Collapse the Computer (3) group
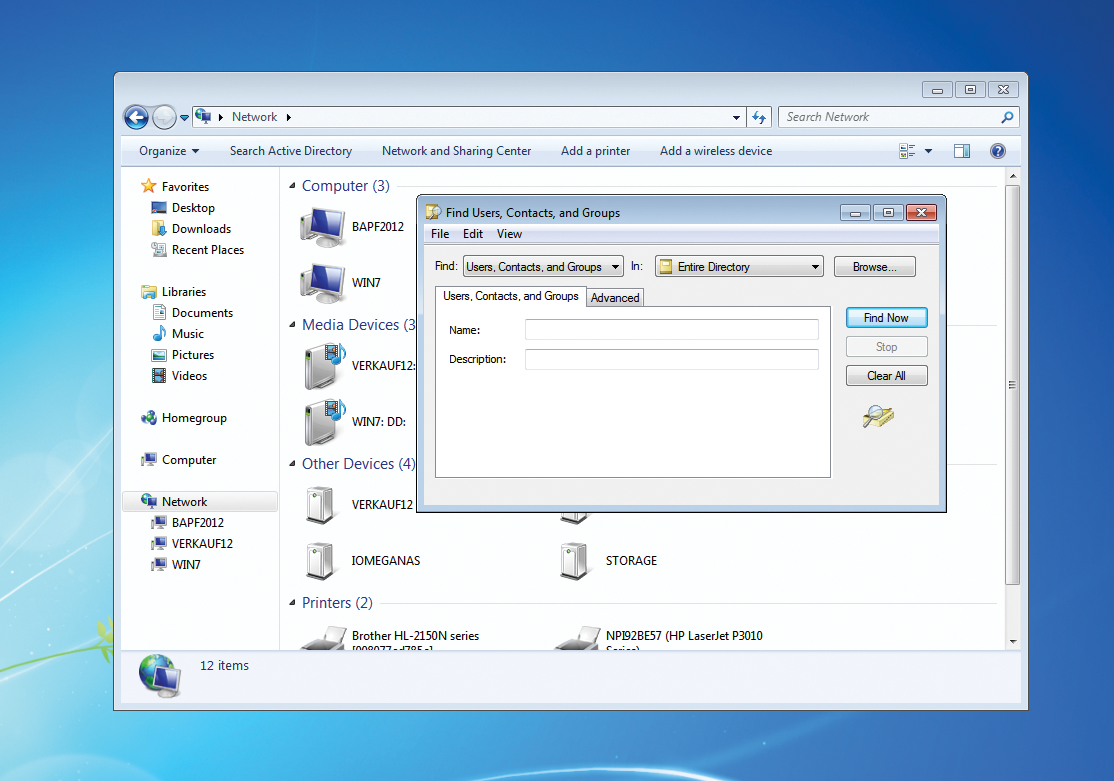 tap(292, 186)
